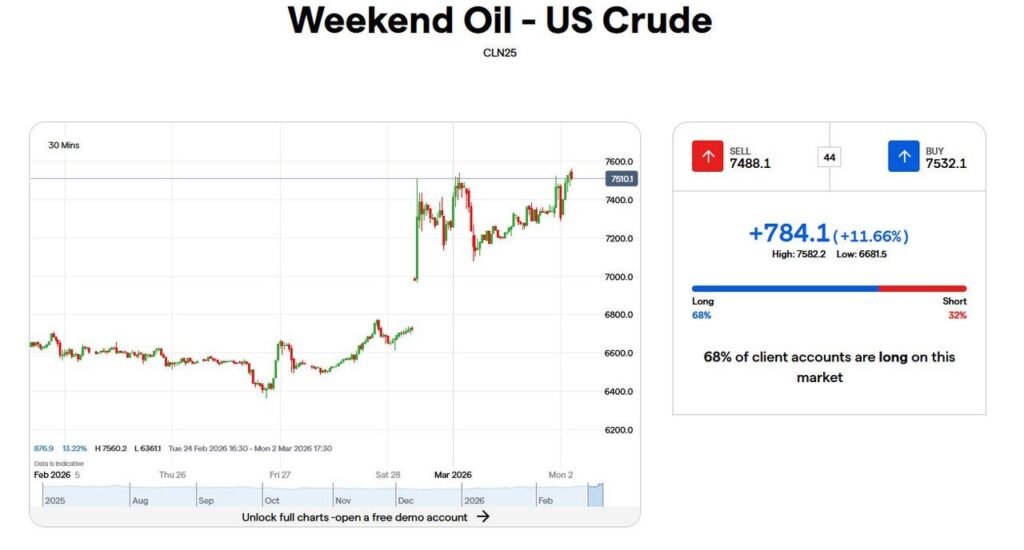Select the 7510.1 current price tag

(621, 179)
